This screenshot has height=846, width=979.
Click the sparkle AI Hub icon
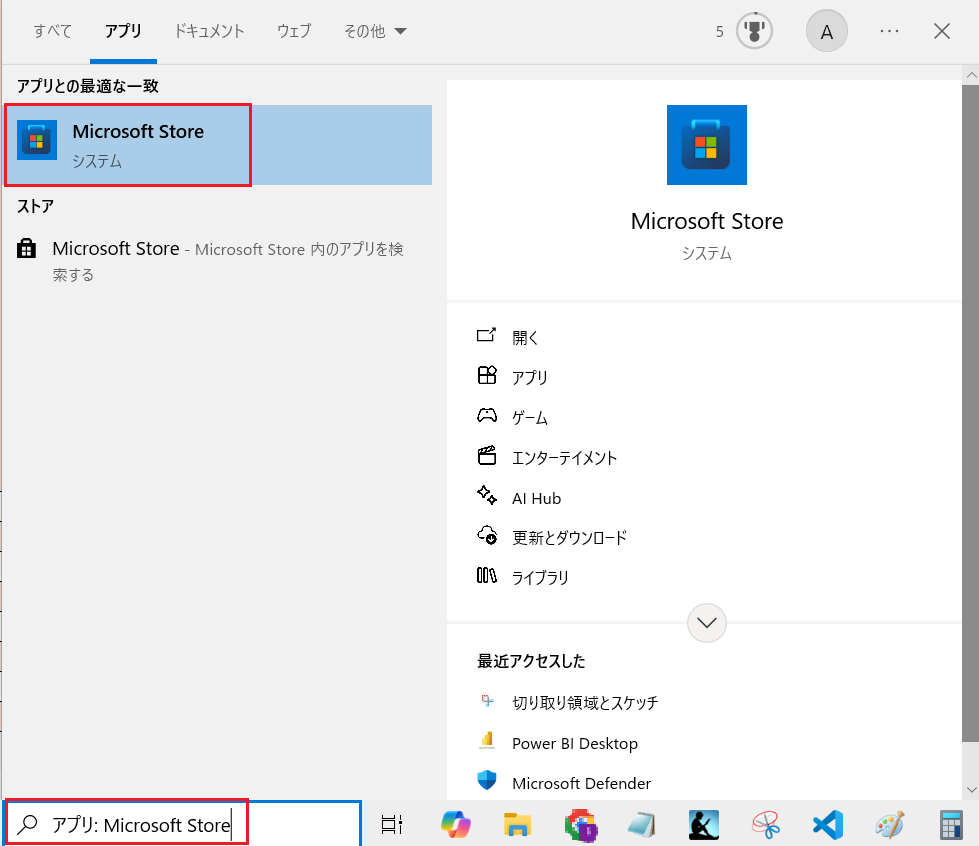pyautogui.click(x=487, y=496)
